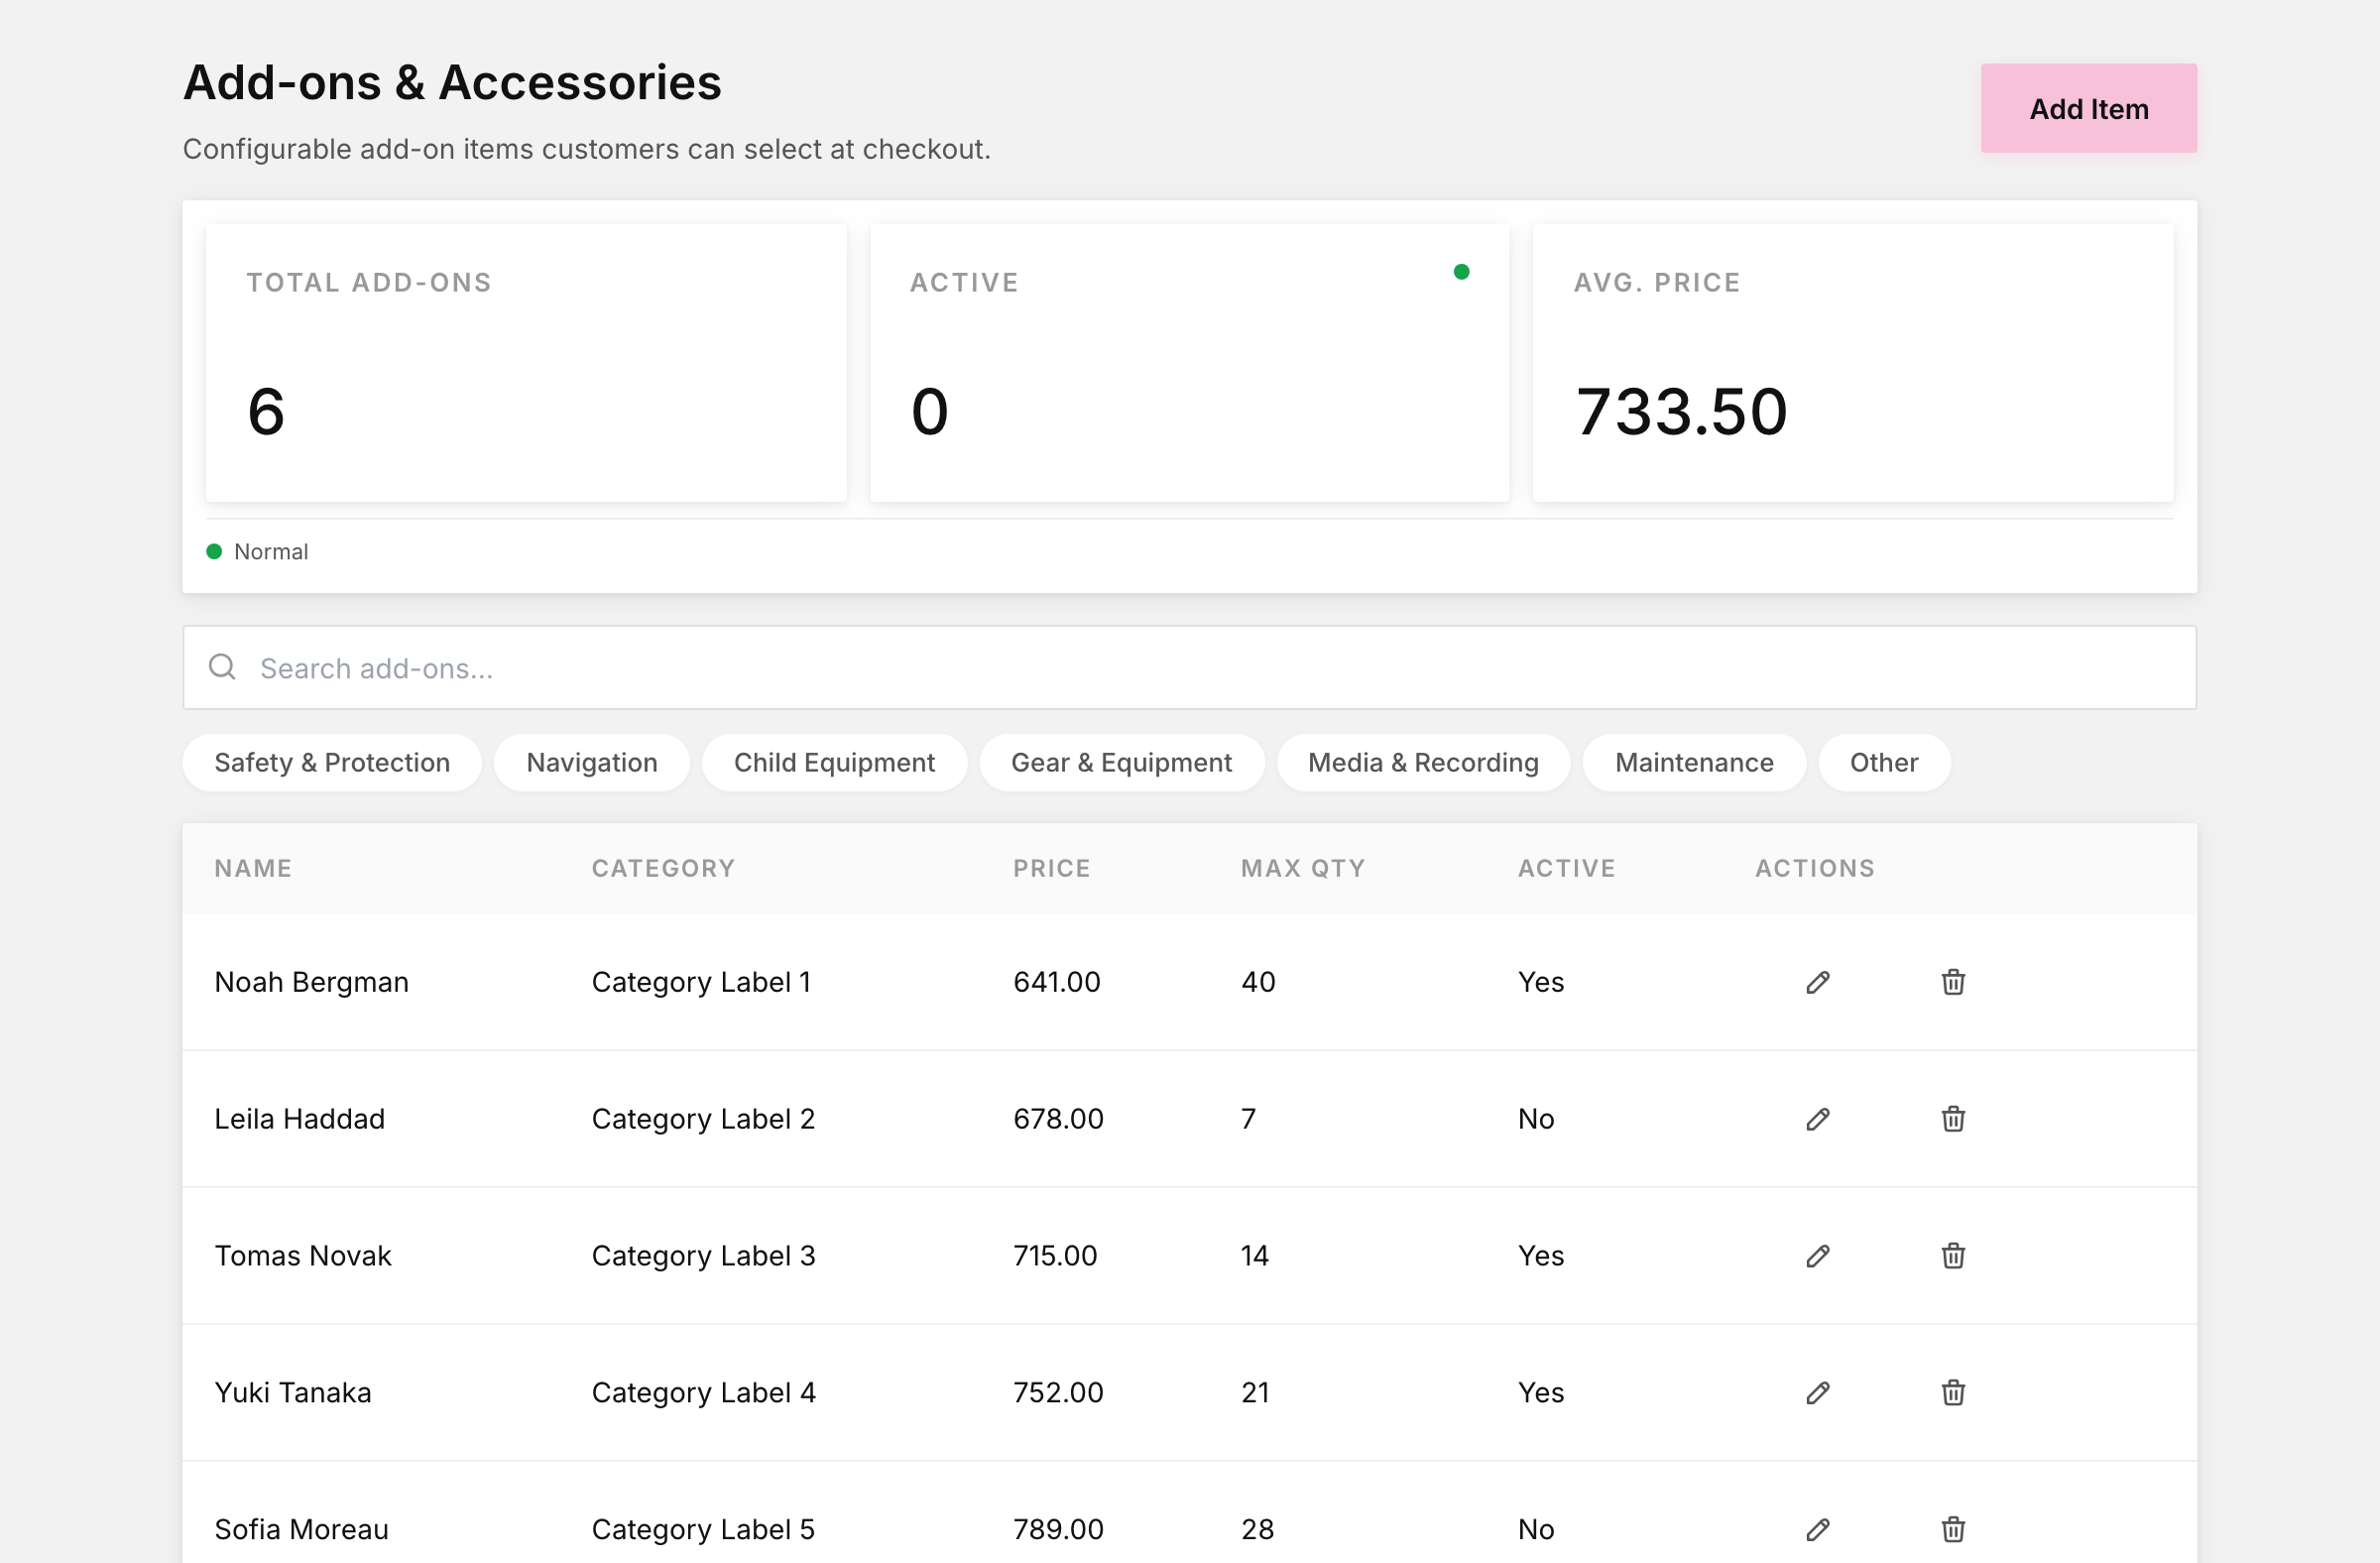The image size is (2380, 1563).
Task: Open editor for Tomas Novak
Action: (1818, 1256)
